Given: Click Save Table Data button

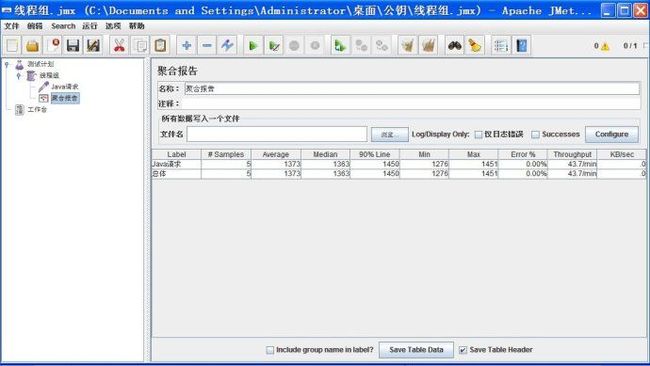Looking at the screenshot, I should pos(416,350).
